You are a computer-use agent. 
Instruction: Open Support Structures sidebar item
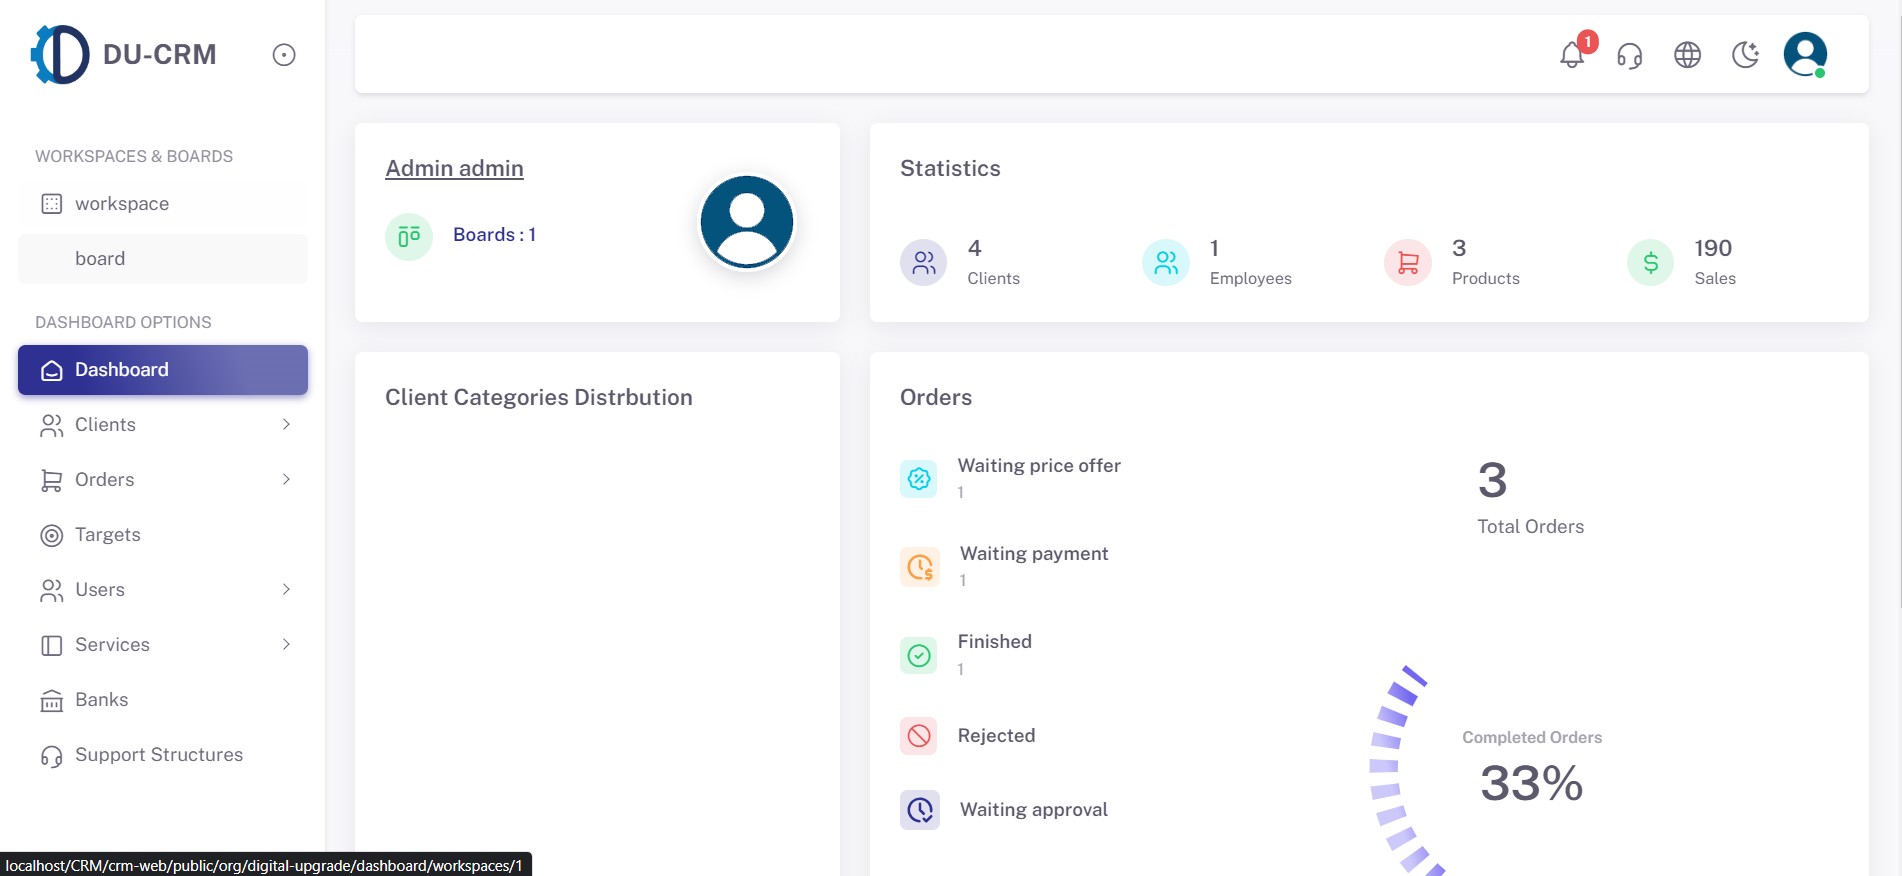pos(163,755)
